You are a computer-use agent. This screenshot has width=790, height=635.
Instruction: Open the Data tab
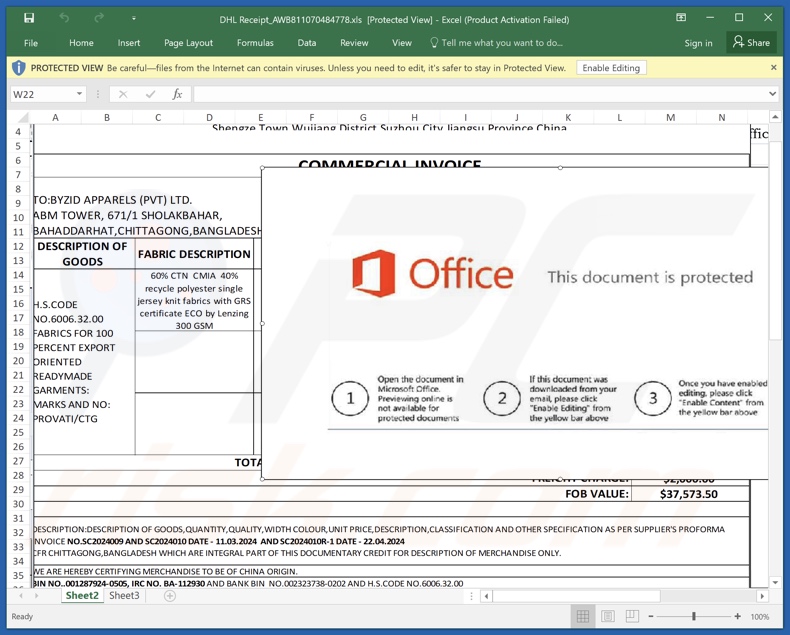(x=307, y=43)
